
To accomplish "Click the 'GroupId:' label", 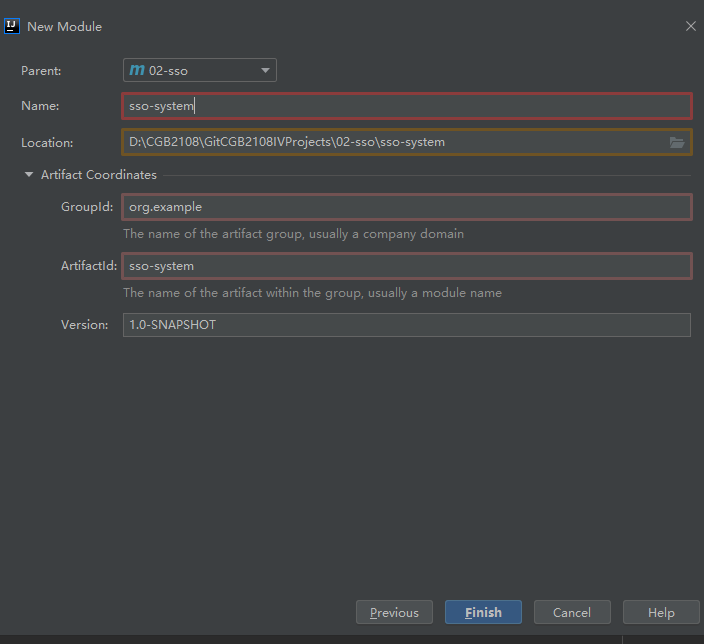I will 87,207.
